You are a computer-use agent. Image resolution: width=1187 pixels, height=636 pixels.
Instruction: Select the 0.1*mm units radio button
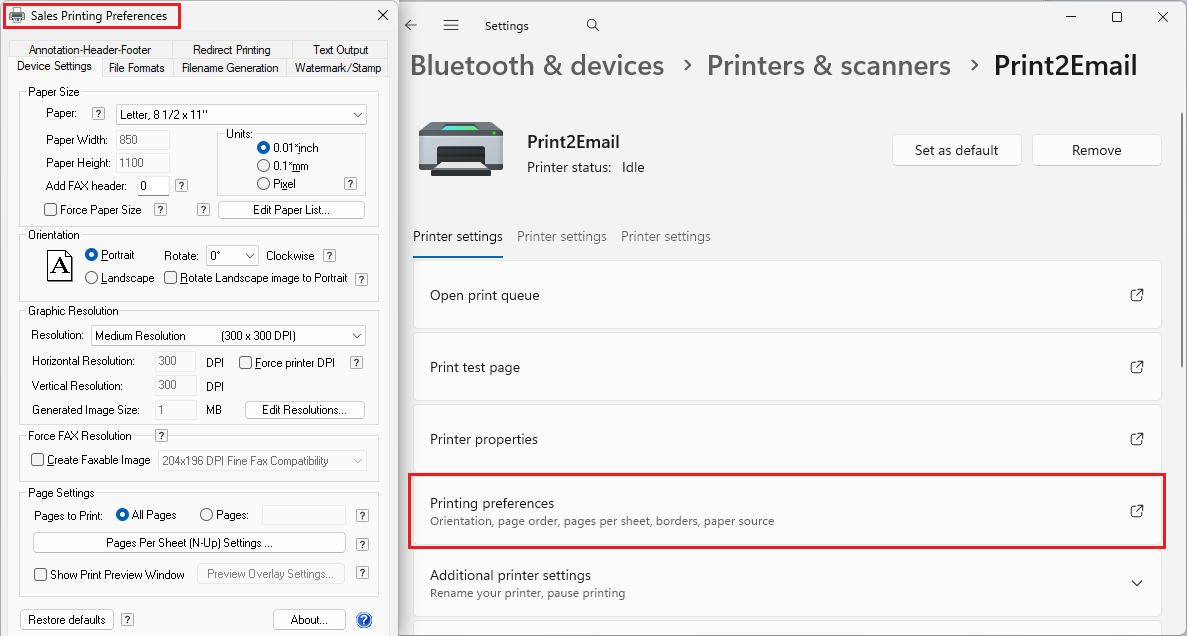pyautogui.click(x=263, y=166)
